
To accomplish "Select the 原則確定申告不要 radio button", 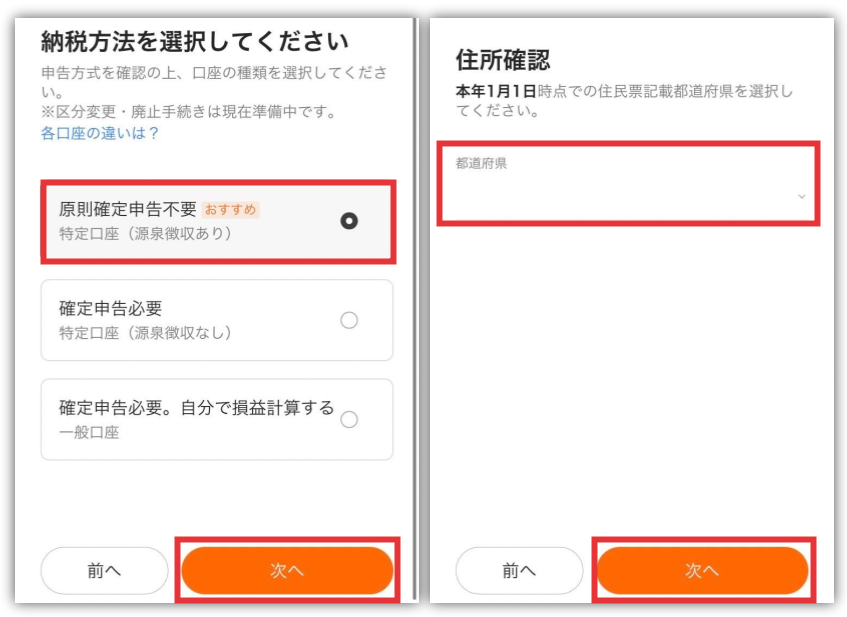I will [x=349, y=221].
